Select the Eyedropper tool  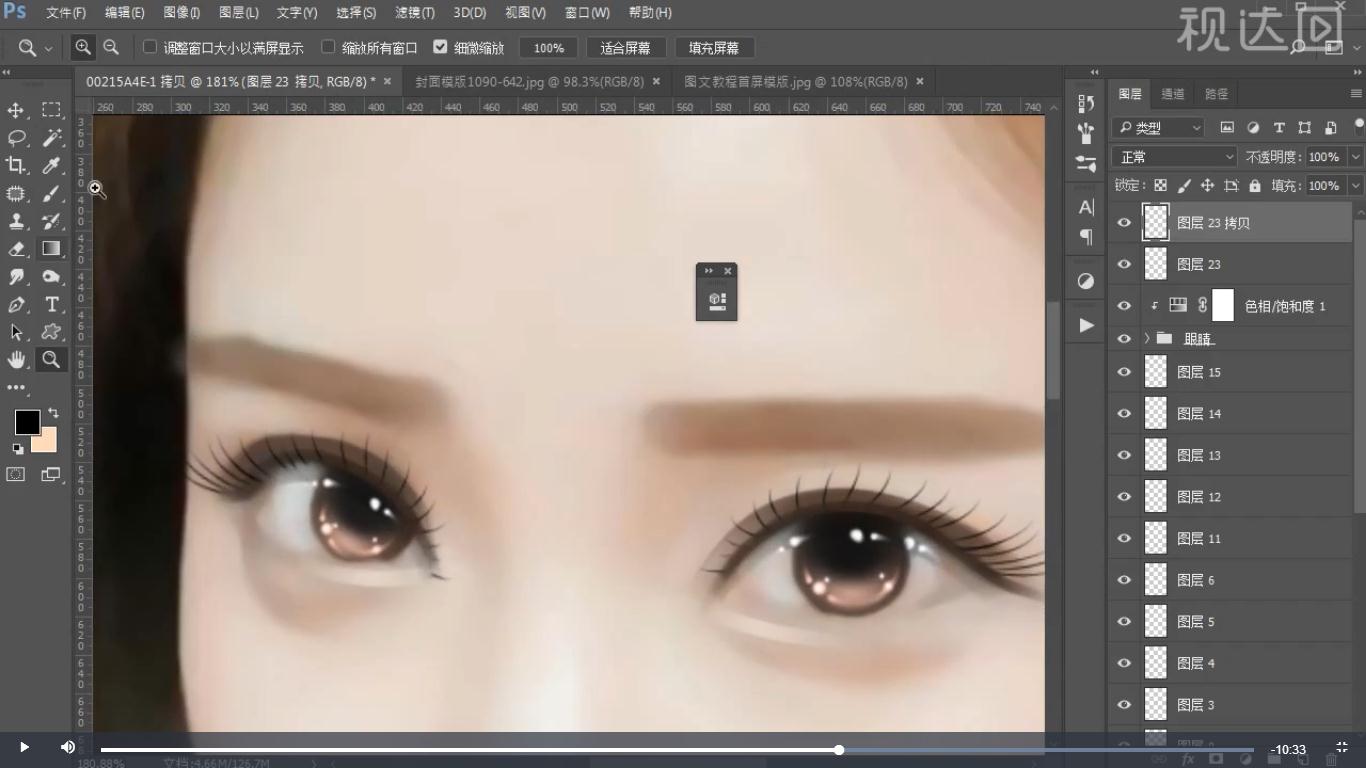click(51, 165)
